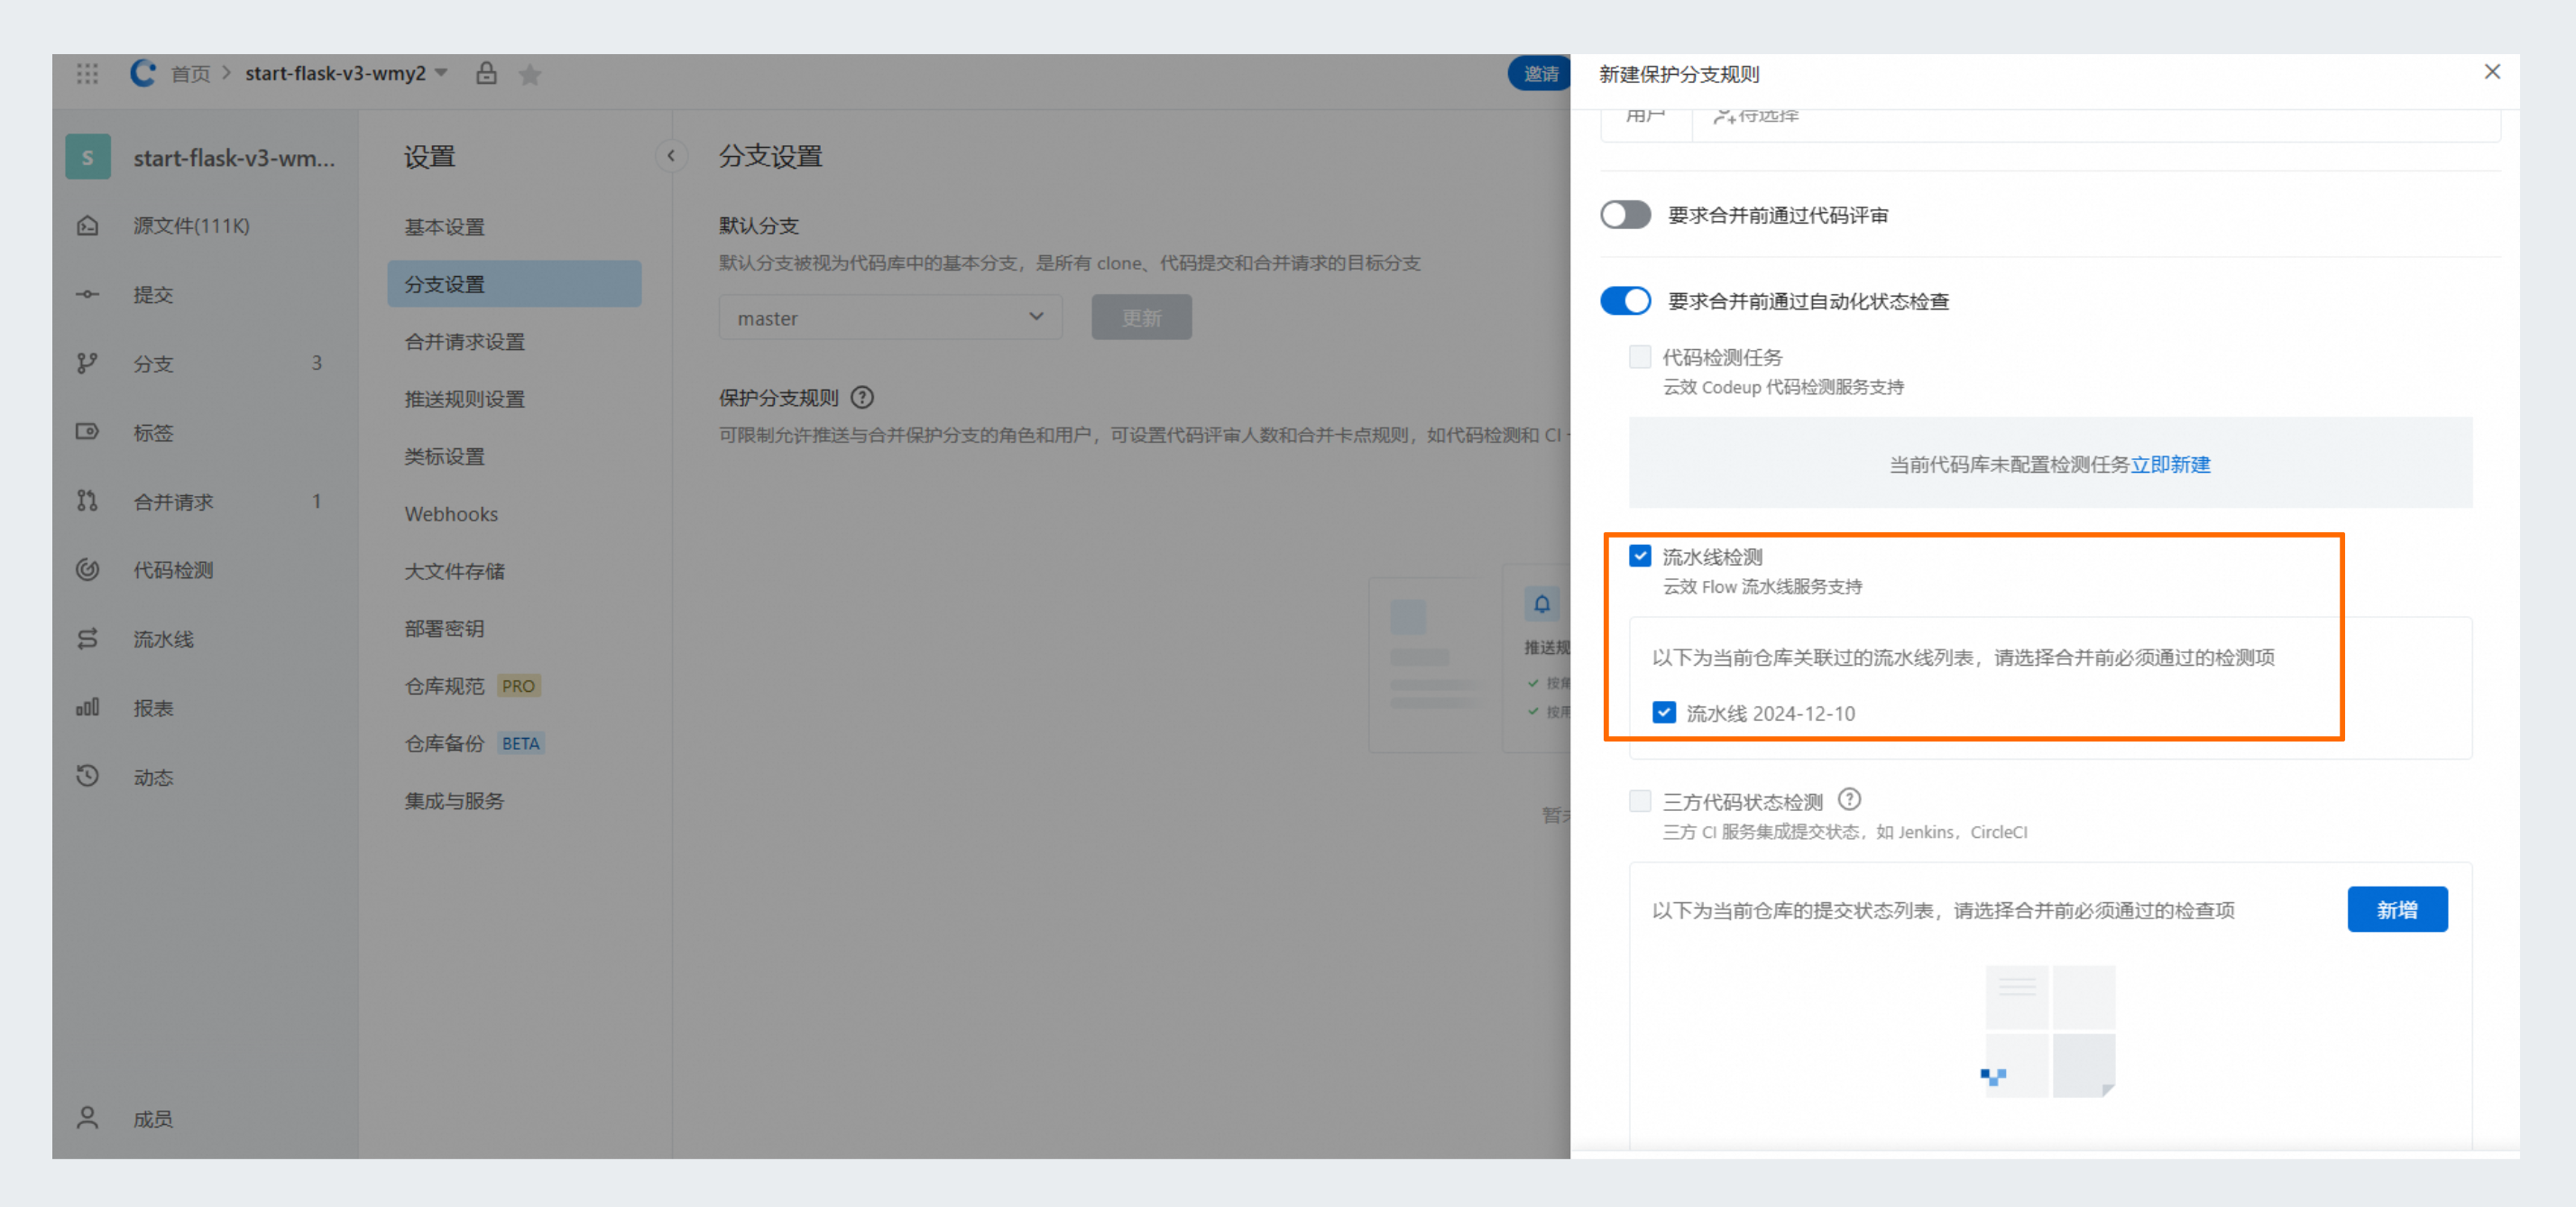Click the add-user icon in 用户 field
The height and width of the screenshot is (1207, 2576).
1724,116
